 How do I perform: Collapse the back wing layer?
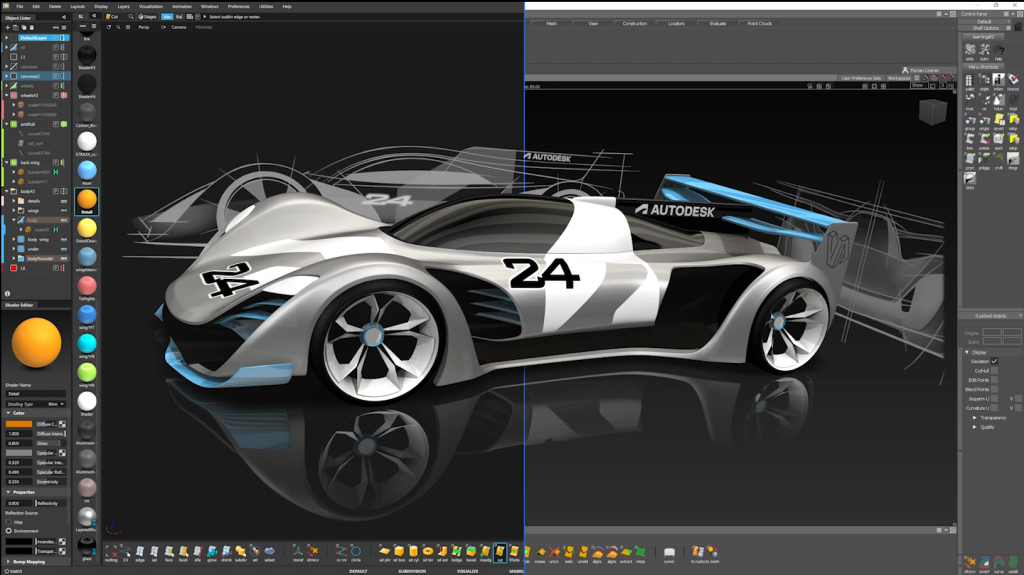click(7, 162)
